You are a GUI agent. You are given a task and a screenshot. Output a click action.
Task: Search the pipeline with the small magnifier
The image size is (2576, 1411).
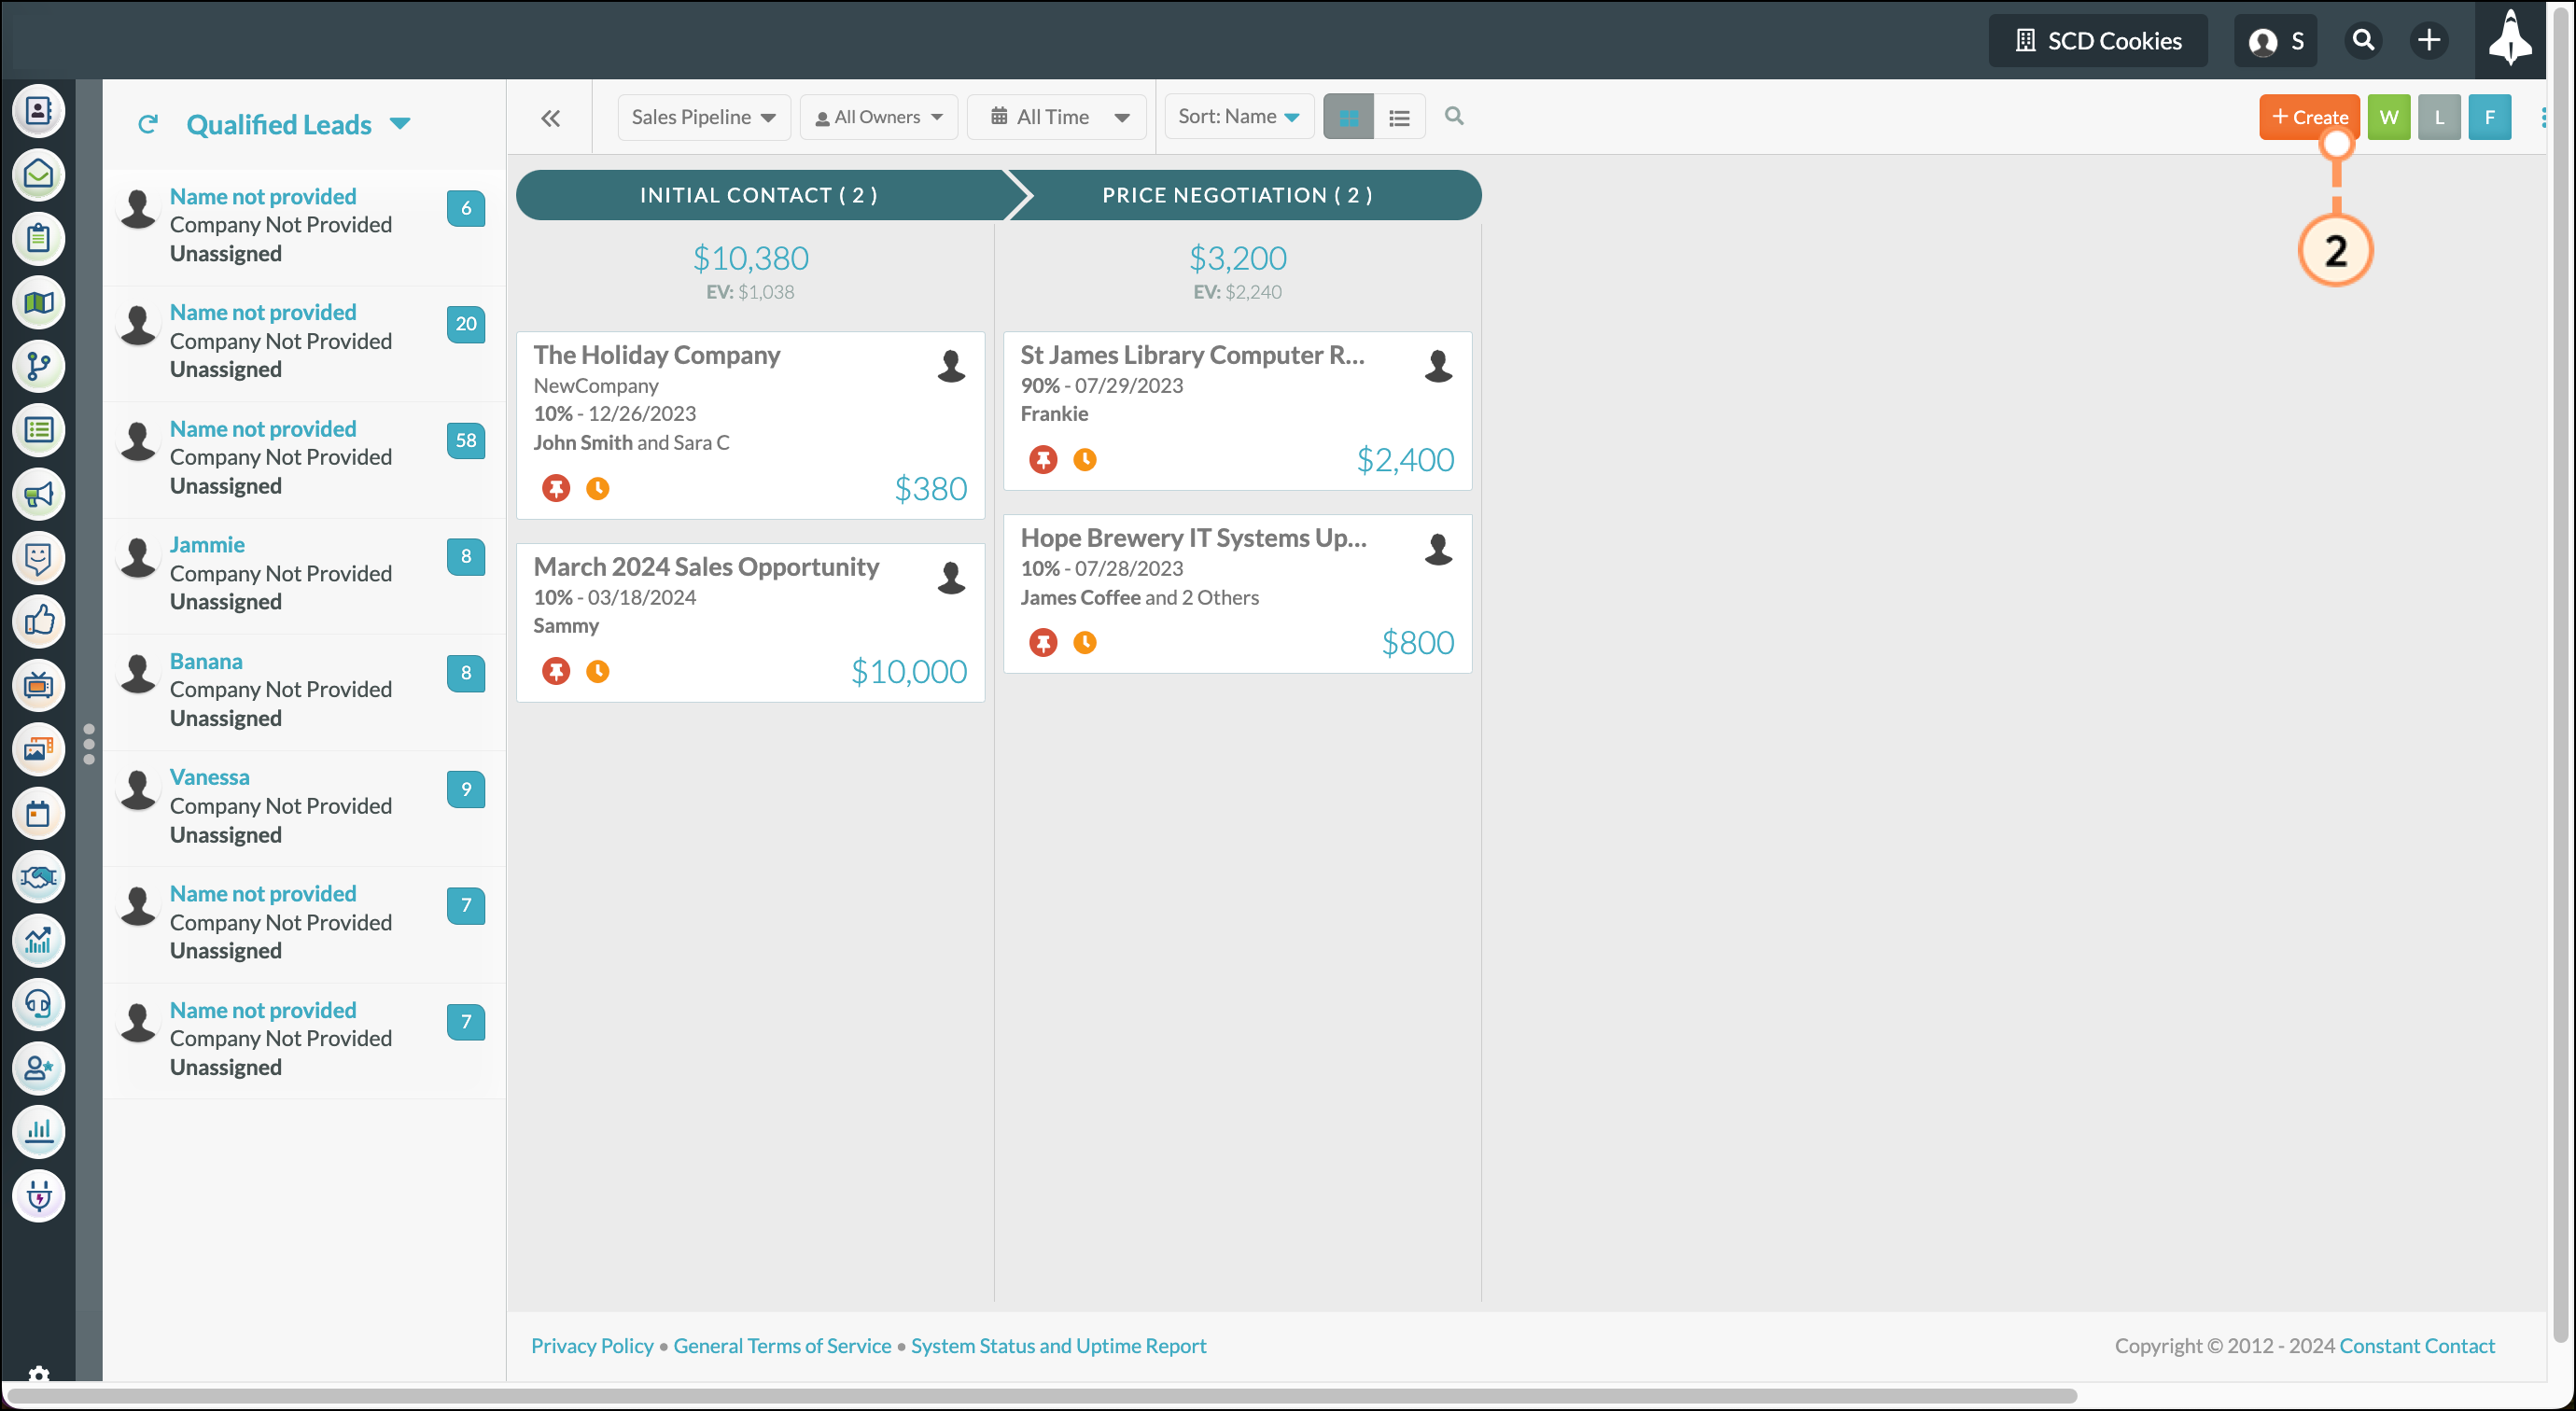point(1454,116)
